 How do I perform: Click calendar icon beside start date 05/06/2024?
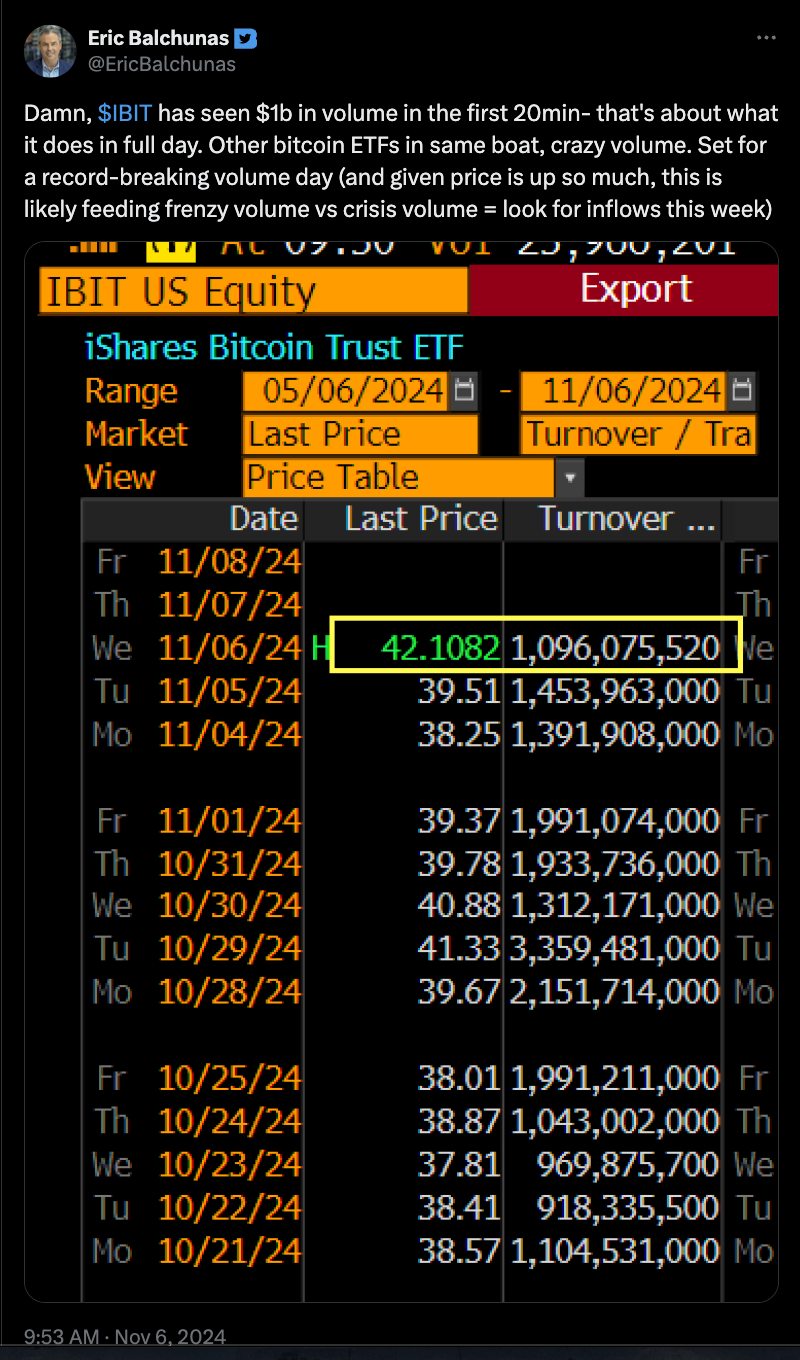coord(464,390)
